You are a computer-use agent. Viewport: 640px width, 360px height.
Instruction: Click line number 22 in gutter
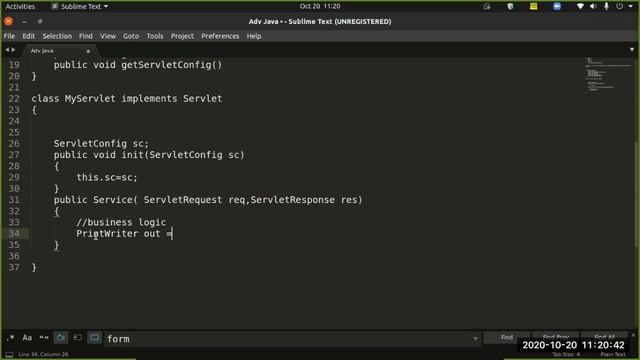coord(14,98)
